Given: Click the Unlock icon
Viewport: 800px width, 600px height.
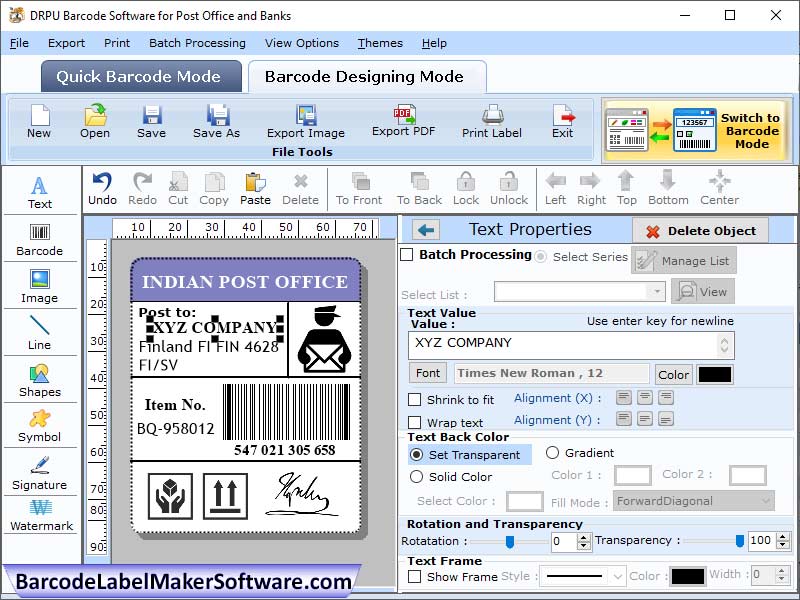Looking at the screenshot, I should [509, 189].
